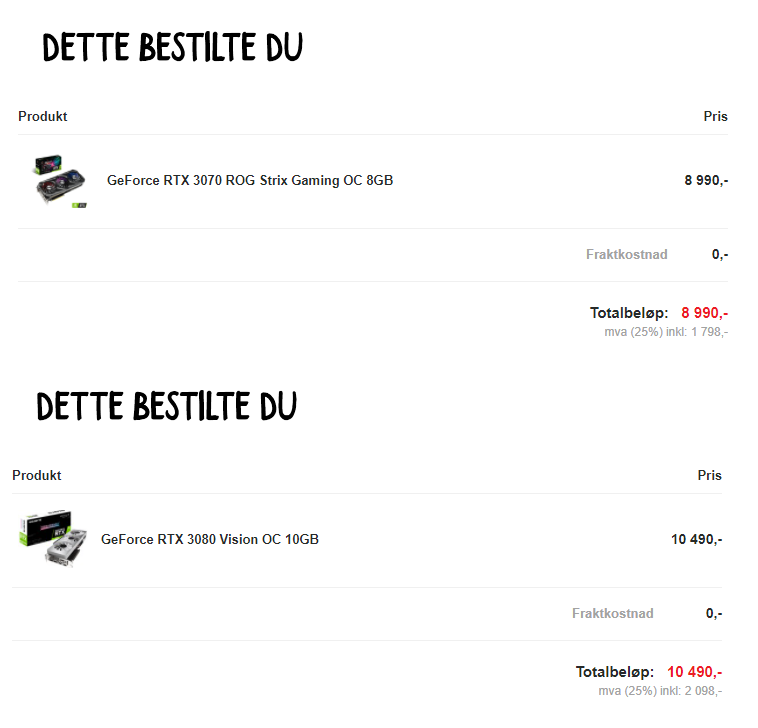This screenshot has width=758, height=728.
Task: Select the 8 990,- product price
Action: coord(706,180)
